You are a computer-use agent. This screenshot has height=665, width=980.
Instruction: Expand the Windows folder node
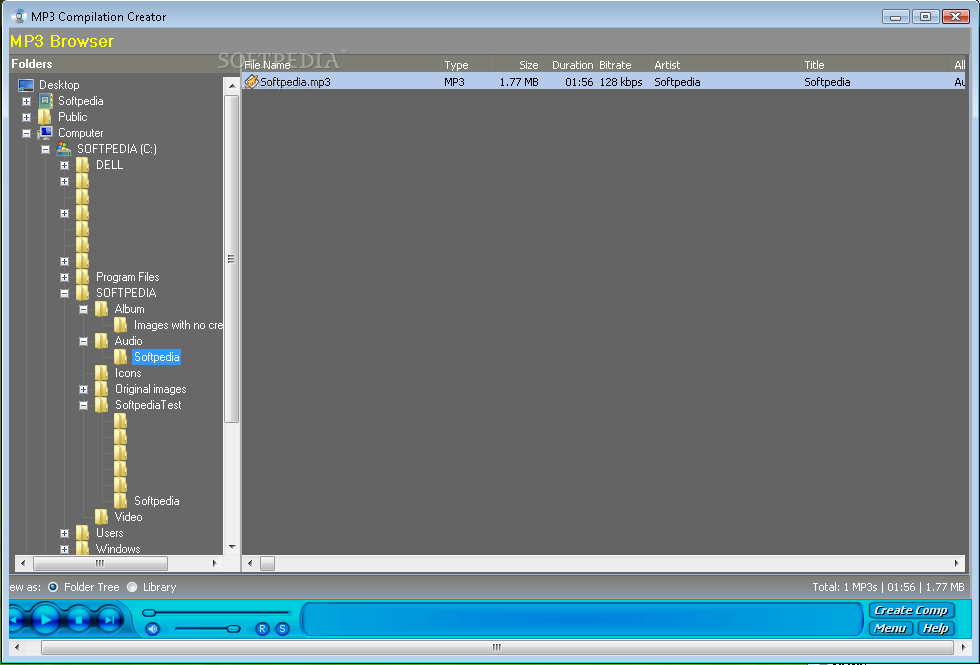(x=64, y=549)
